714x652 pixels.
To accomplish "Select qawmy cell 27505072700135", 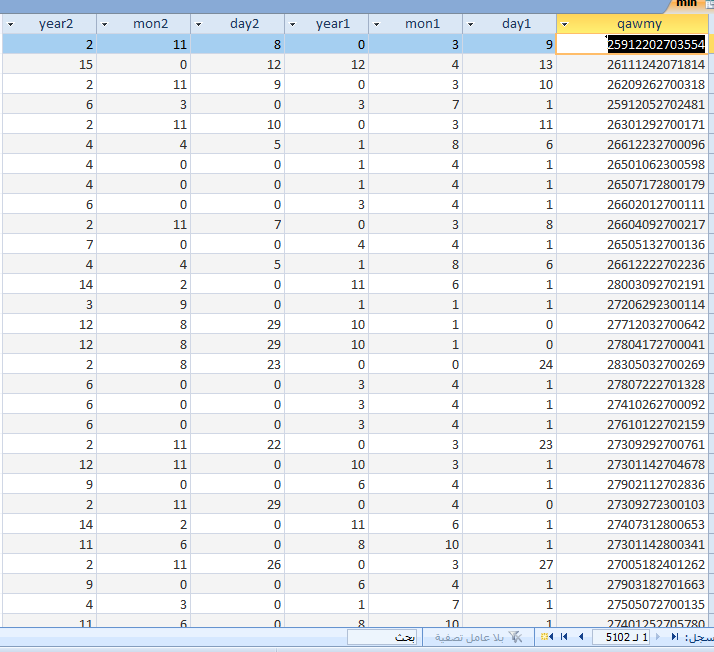I will [632, 605].
